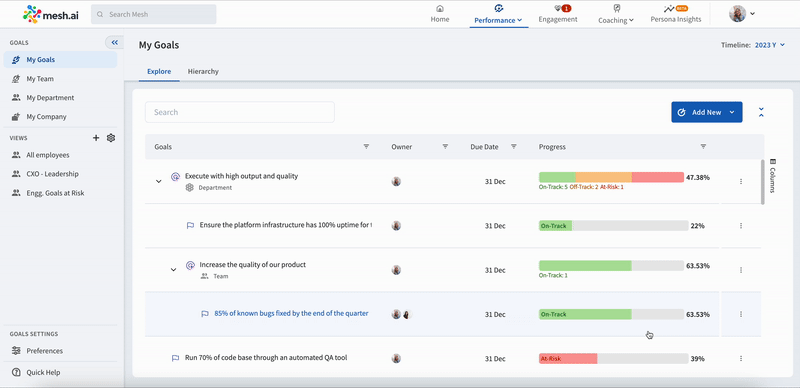This screenshot has width=800, height=388.
Task: Click objective icon beside 'Increase the quality of our product'
Action: pyautogui.click(x=190, y=265)
